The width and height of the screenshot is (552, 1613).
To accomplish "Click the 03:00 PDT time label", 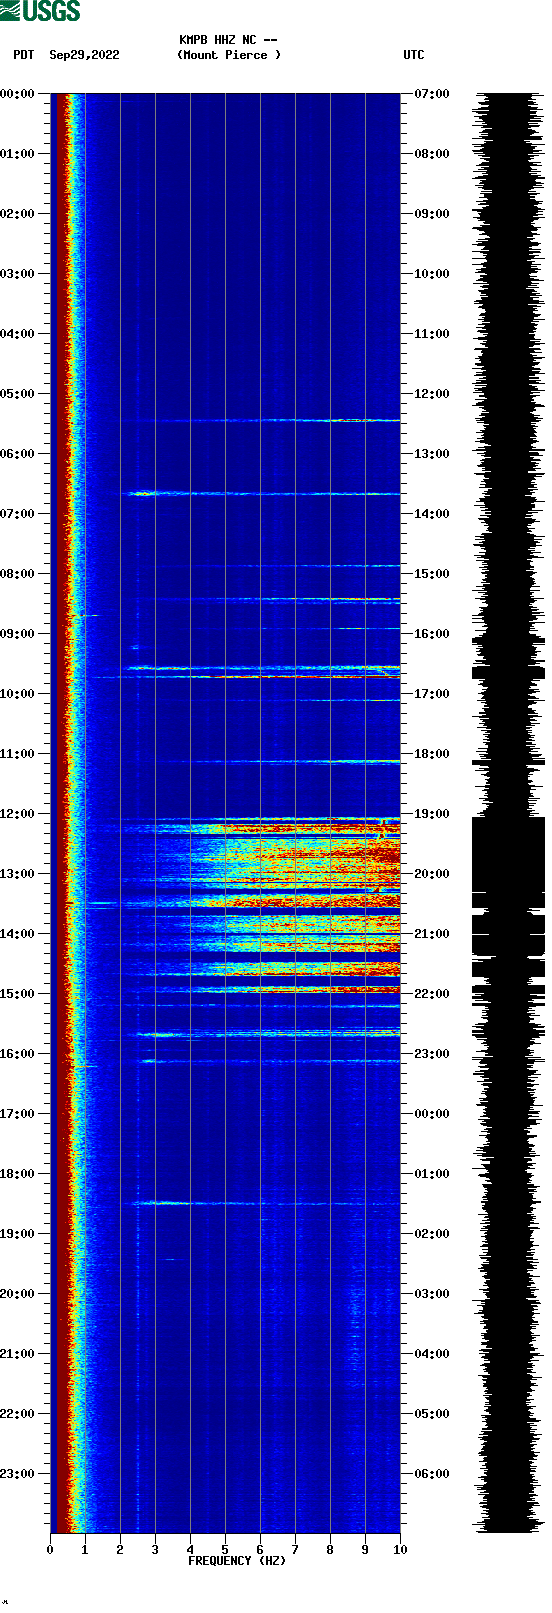I will pyautogui.click(x=18, y=274).
